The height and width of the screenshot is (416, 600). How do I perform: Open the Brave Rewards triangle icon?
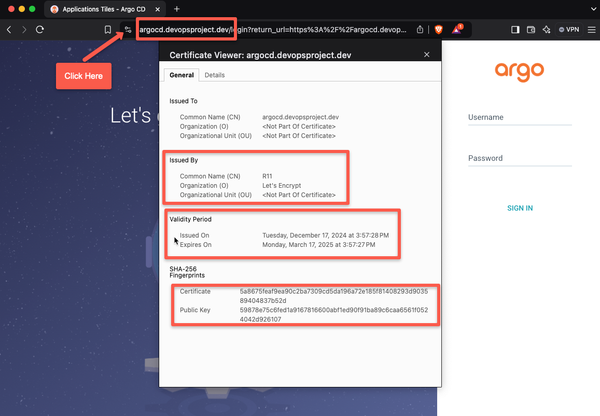click(x=459, y=30)
